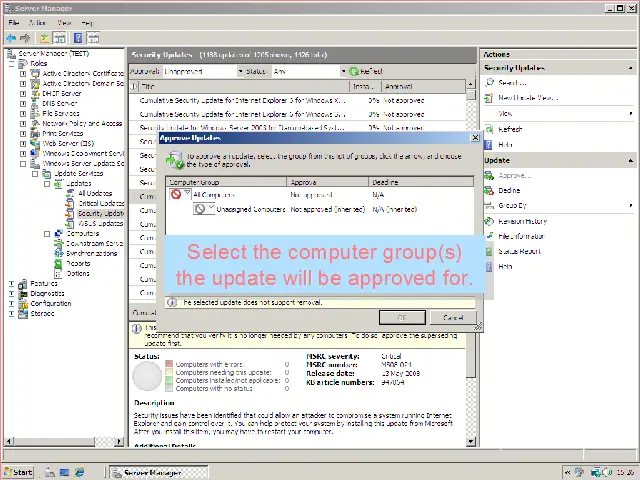Click Cancel in the Approve Updates dialog
Viewport: 640px width, 480px height.
point(453,317)
